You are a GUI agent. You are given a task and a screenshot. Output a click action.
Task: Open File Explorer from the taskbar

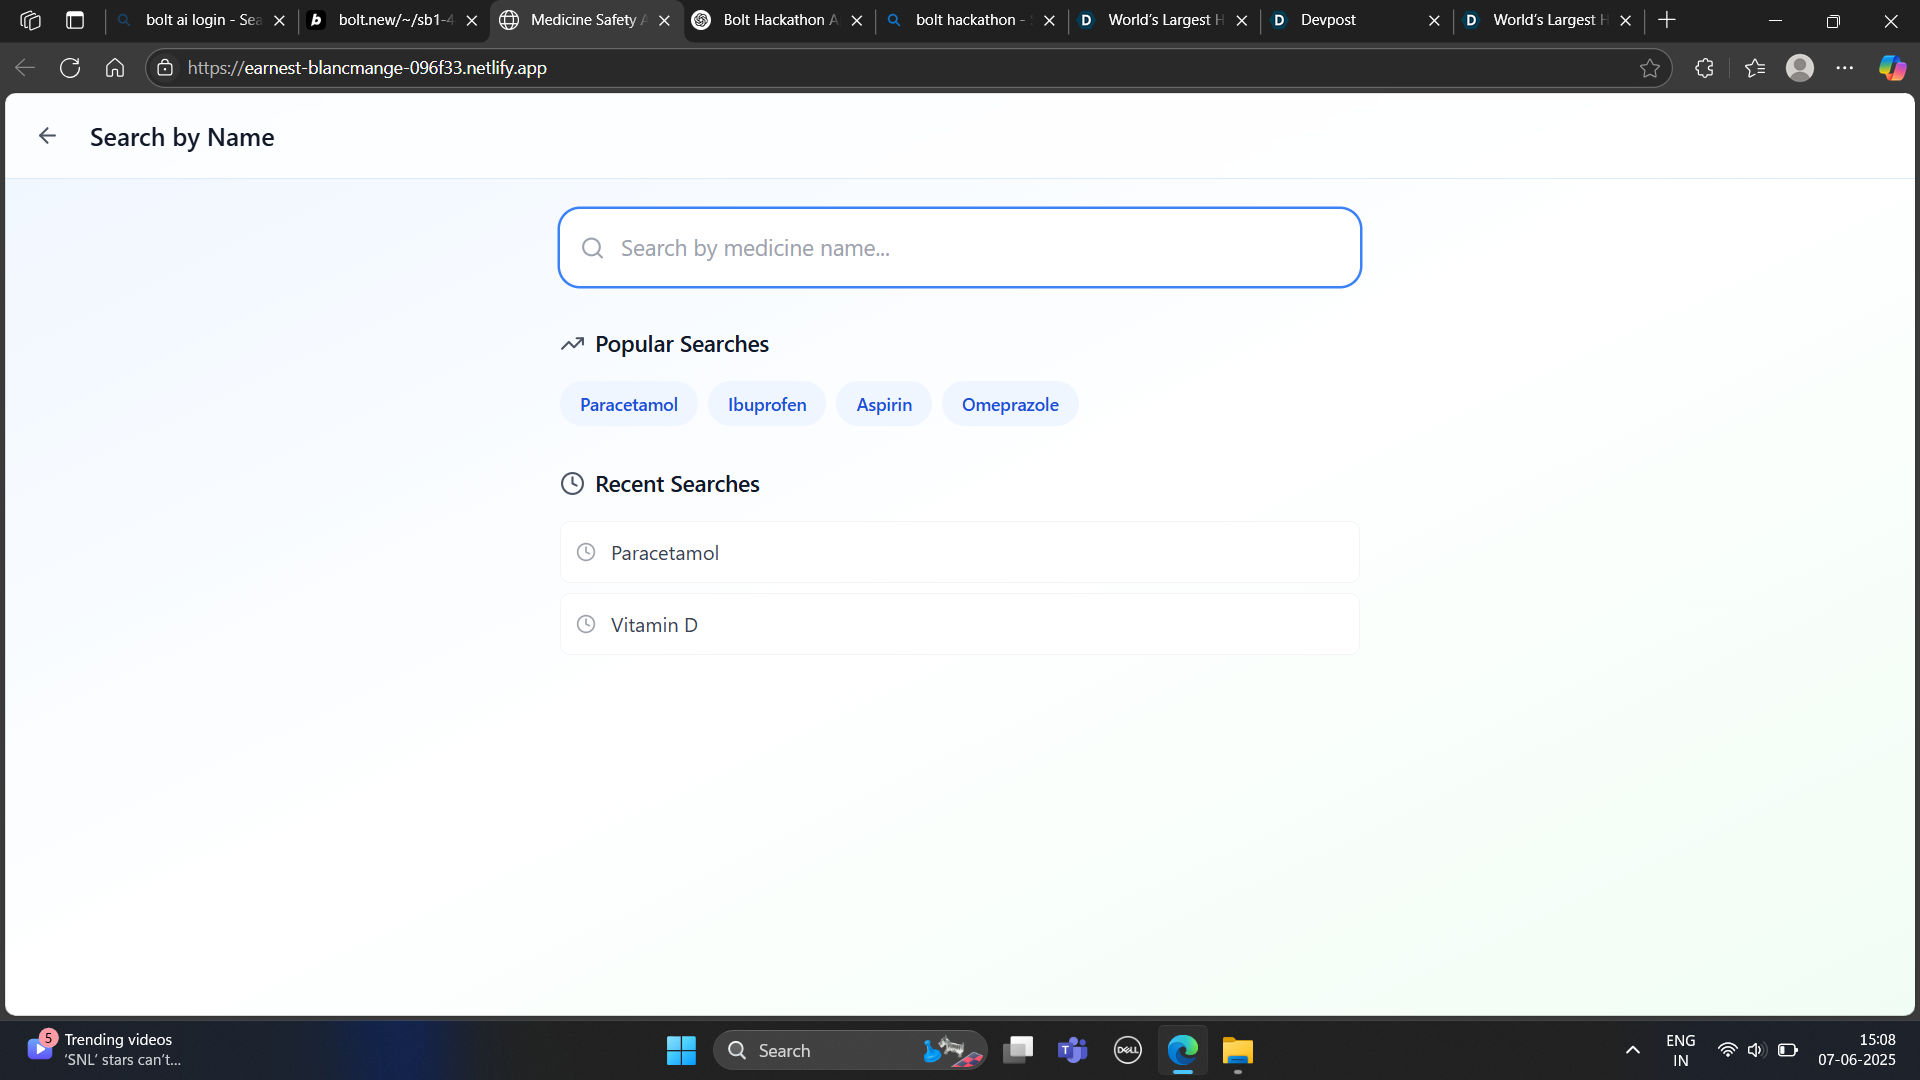pyautogui.click(x=1236, y=1050)
